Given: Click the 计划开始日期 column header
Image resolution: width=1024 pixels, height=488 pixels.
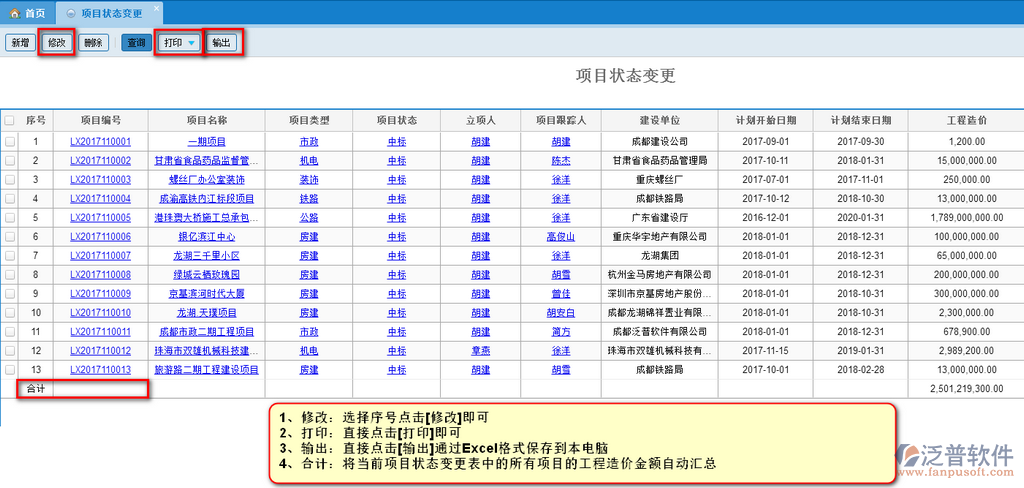Looking at the screenshot, I should 766,121.
